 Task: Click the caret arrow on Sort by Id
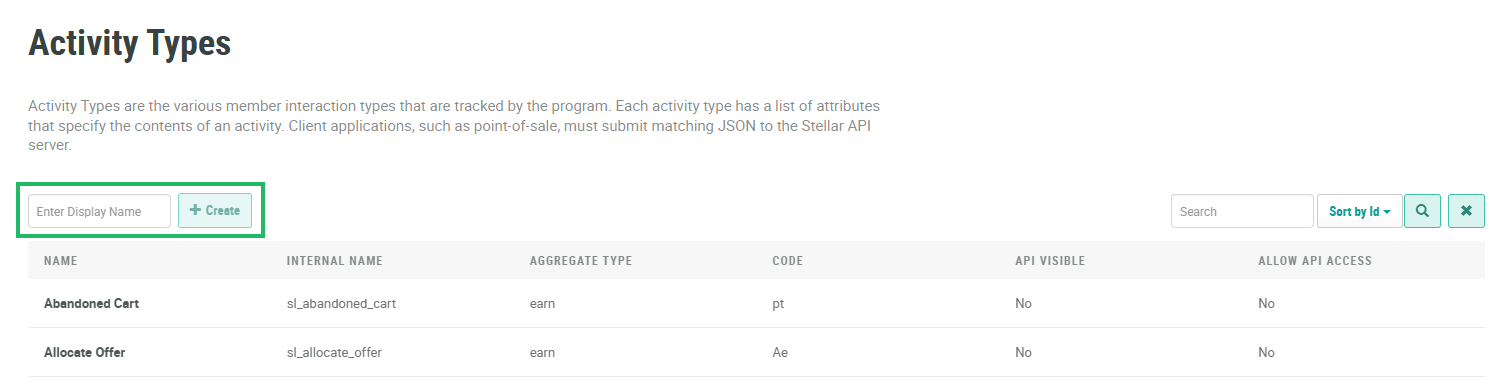click(1387, 212)
